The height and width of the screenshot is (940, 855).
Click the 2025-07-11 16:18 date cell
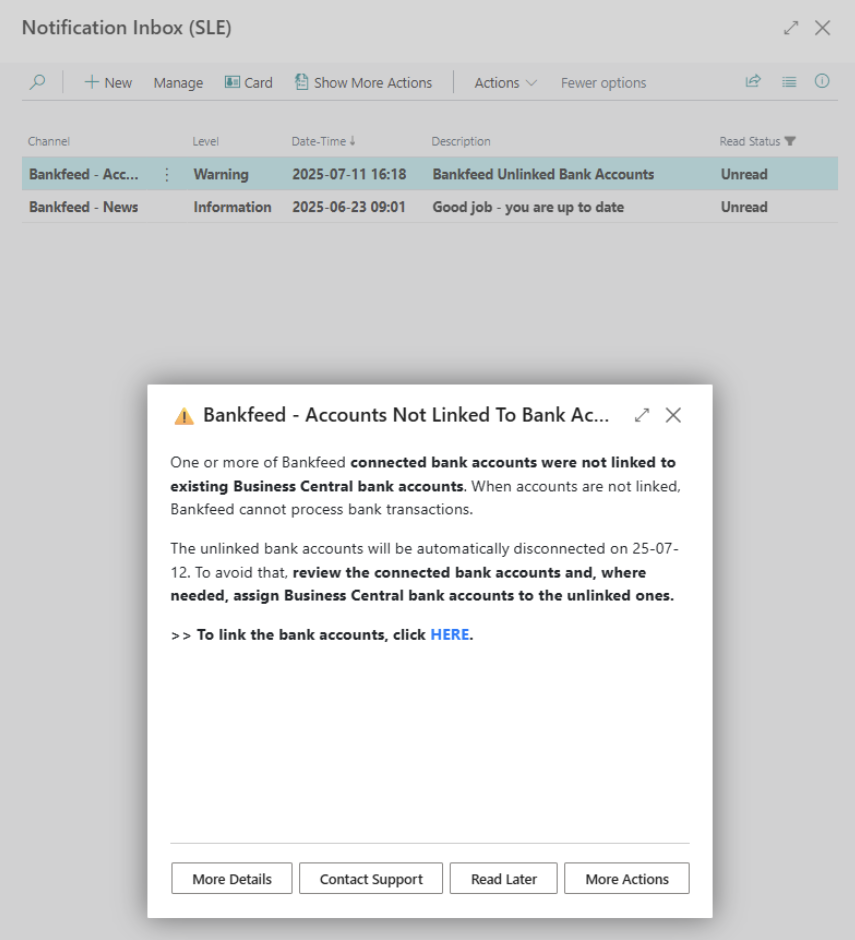[x=349, y=174]
